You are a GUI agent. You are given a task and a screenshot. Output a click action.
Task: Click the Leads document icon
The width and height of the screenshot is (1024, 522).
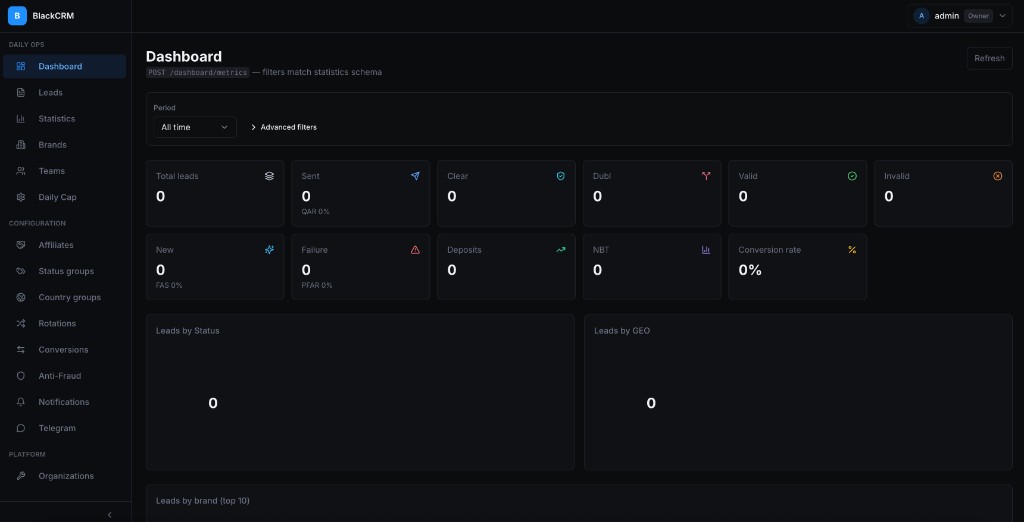(21, 93)
